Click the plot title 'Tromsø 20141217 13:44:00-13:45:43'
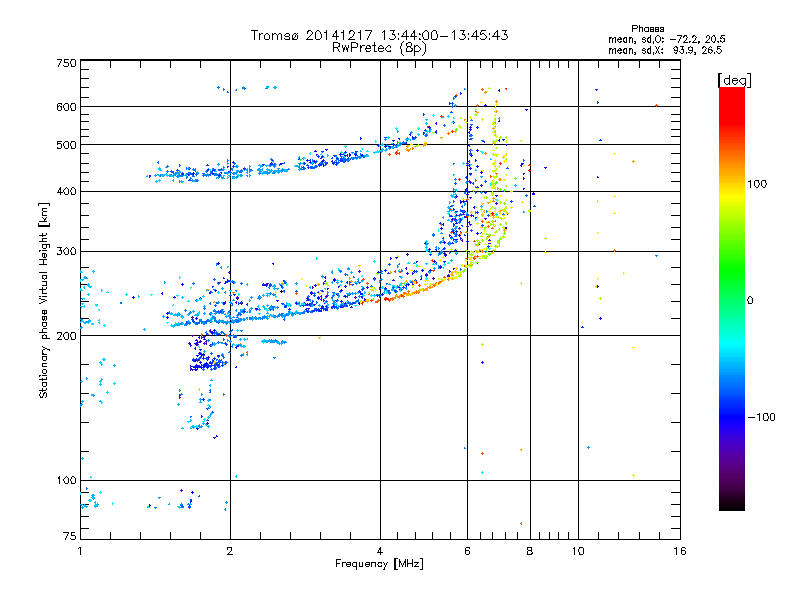Image resolution: width=800 pixels, height=600 pixels. pos(380,35)
